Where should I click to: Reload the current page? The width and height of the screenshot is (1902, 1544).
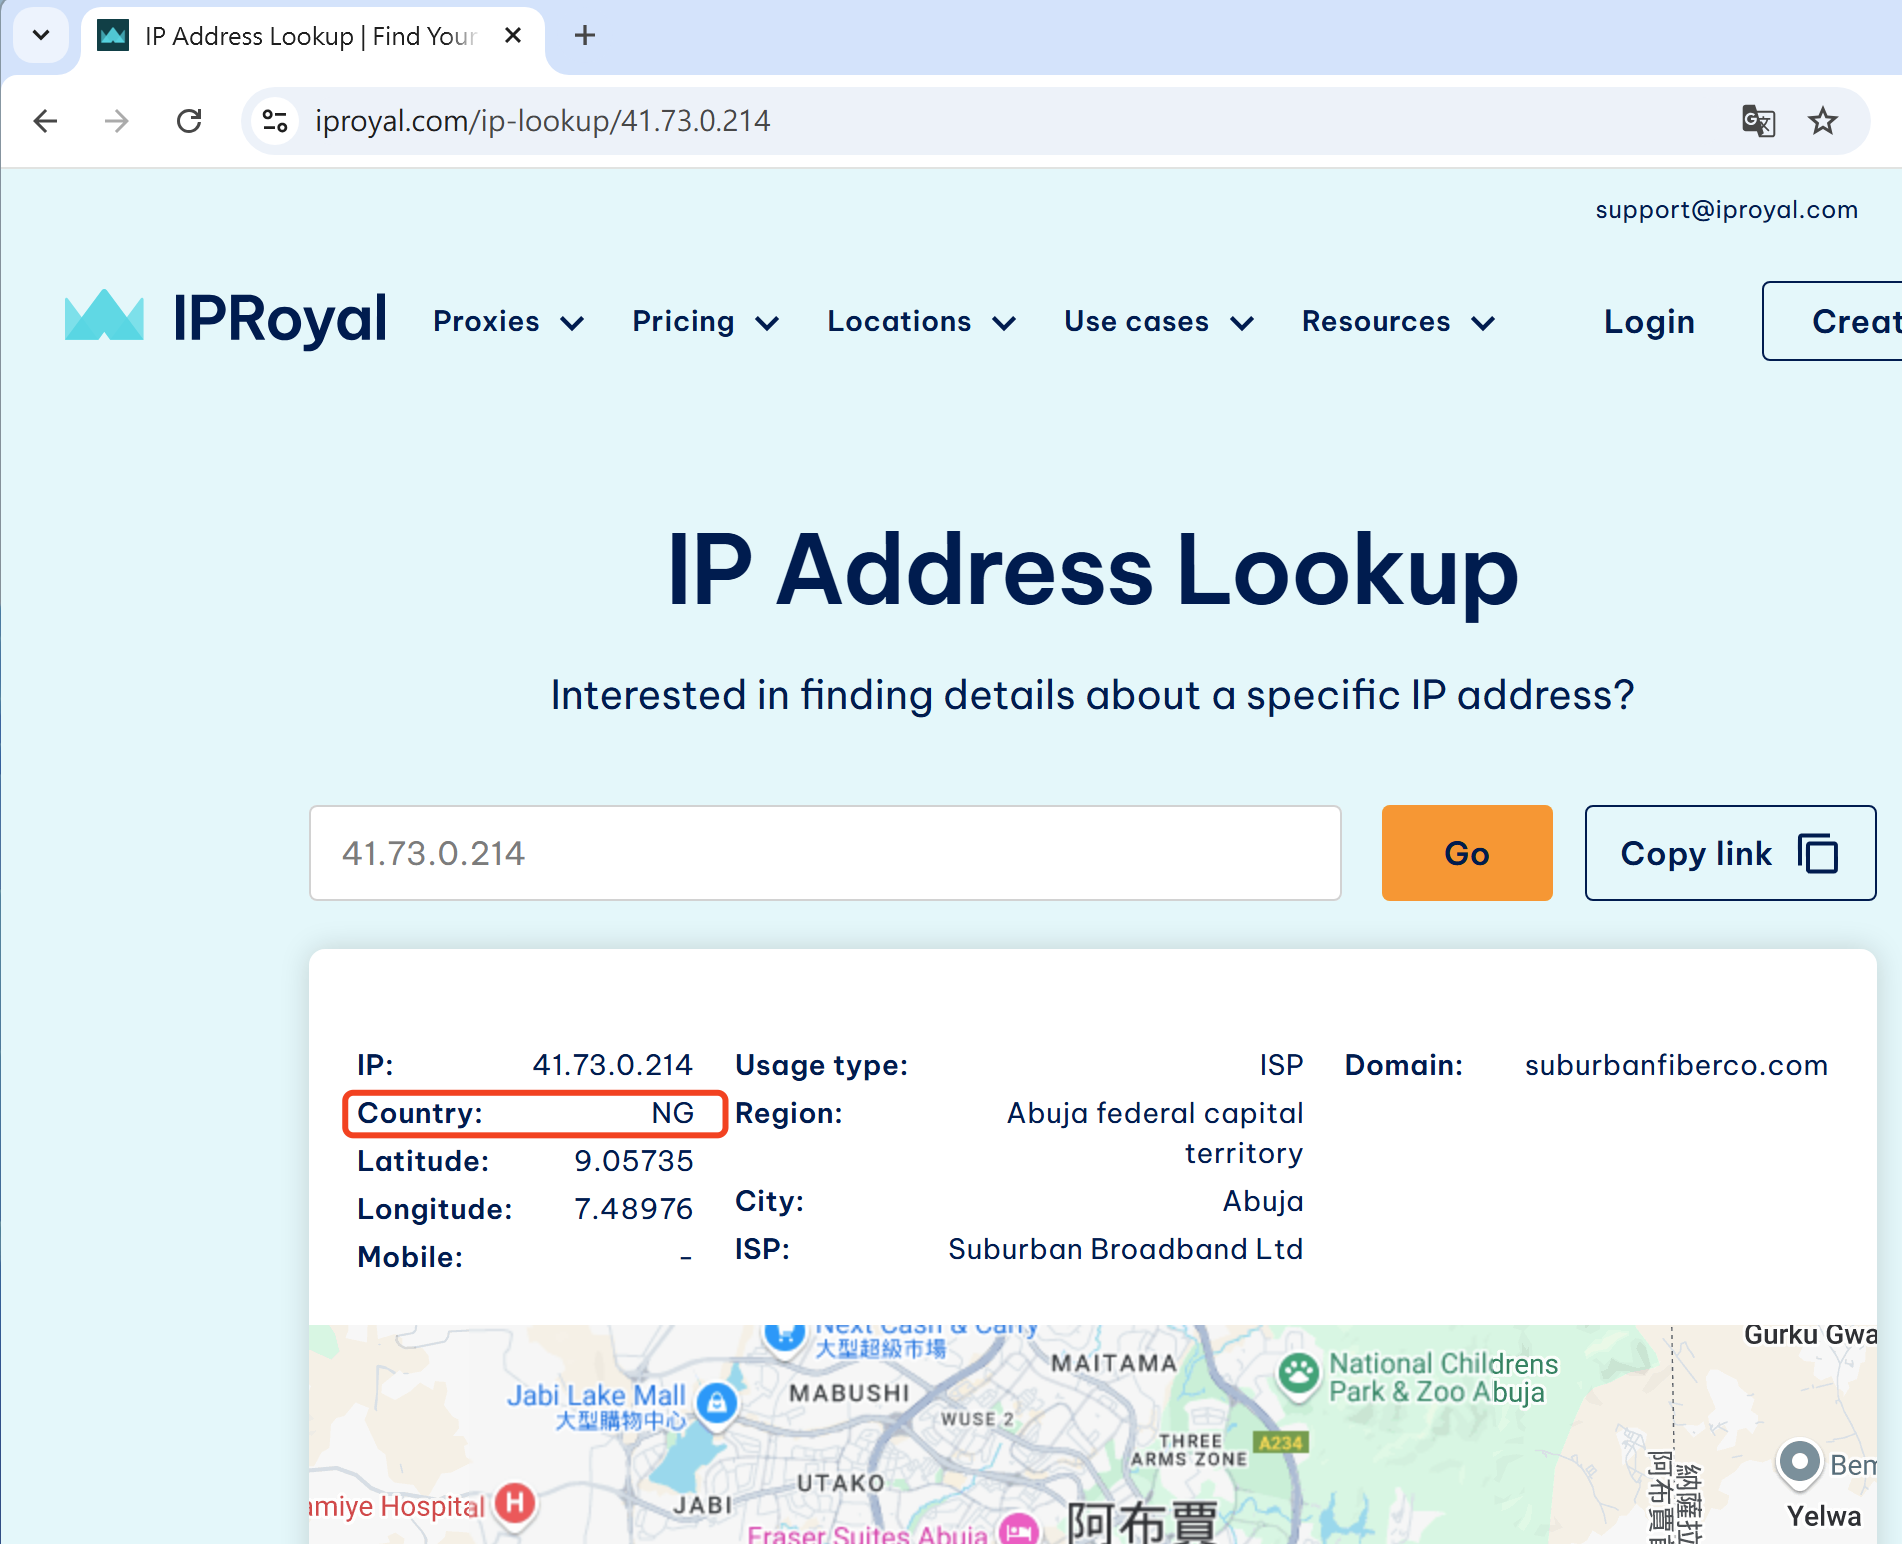pyautogui.click(x=189, y=121)
